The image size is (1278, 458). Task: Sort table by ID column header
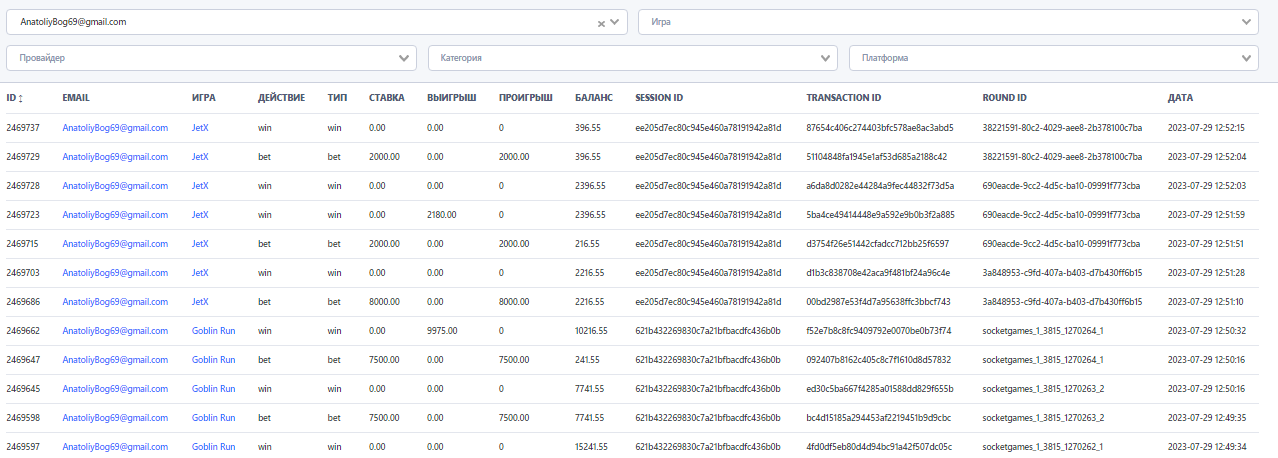14,98
